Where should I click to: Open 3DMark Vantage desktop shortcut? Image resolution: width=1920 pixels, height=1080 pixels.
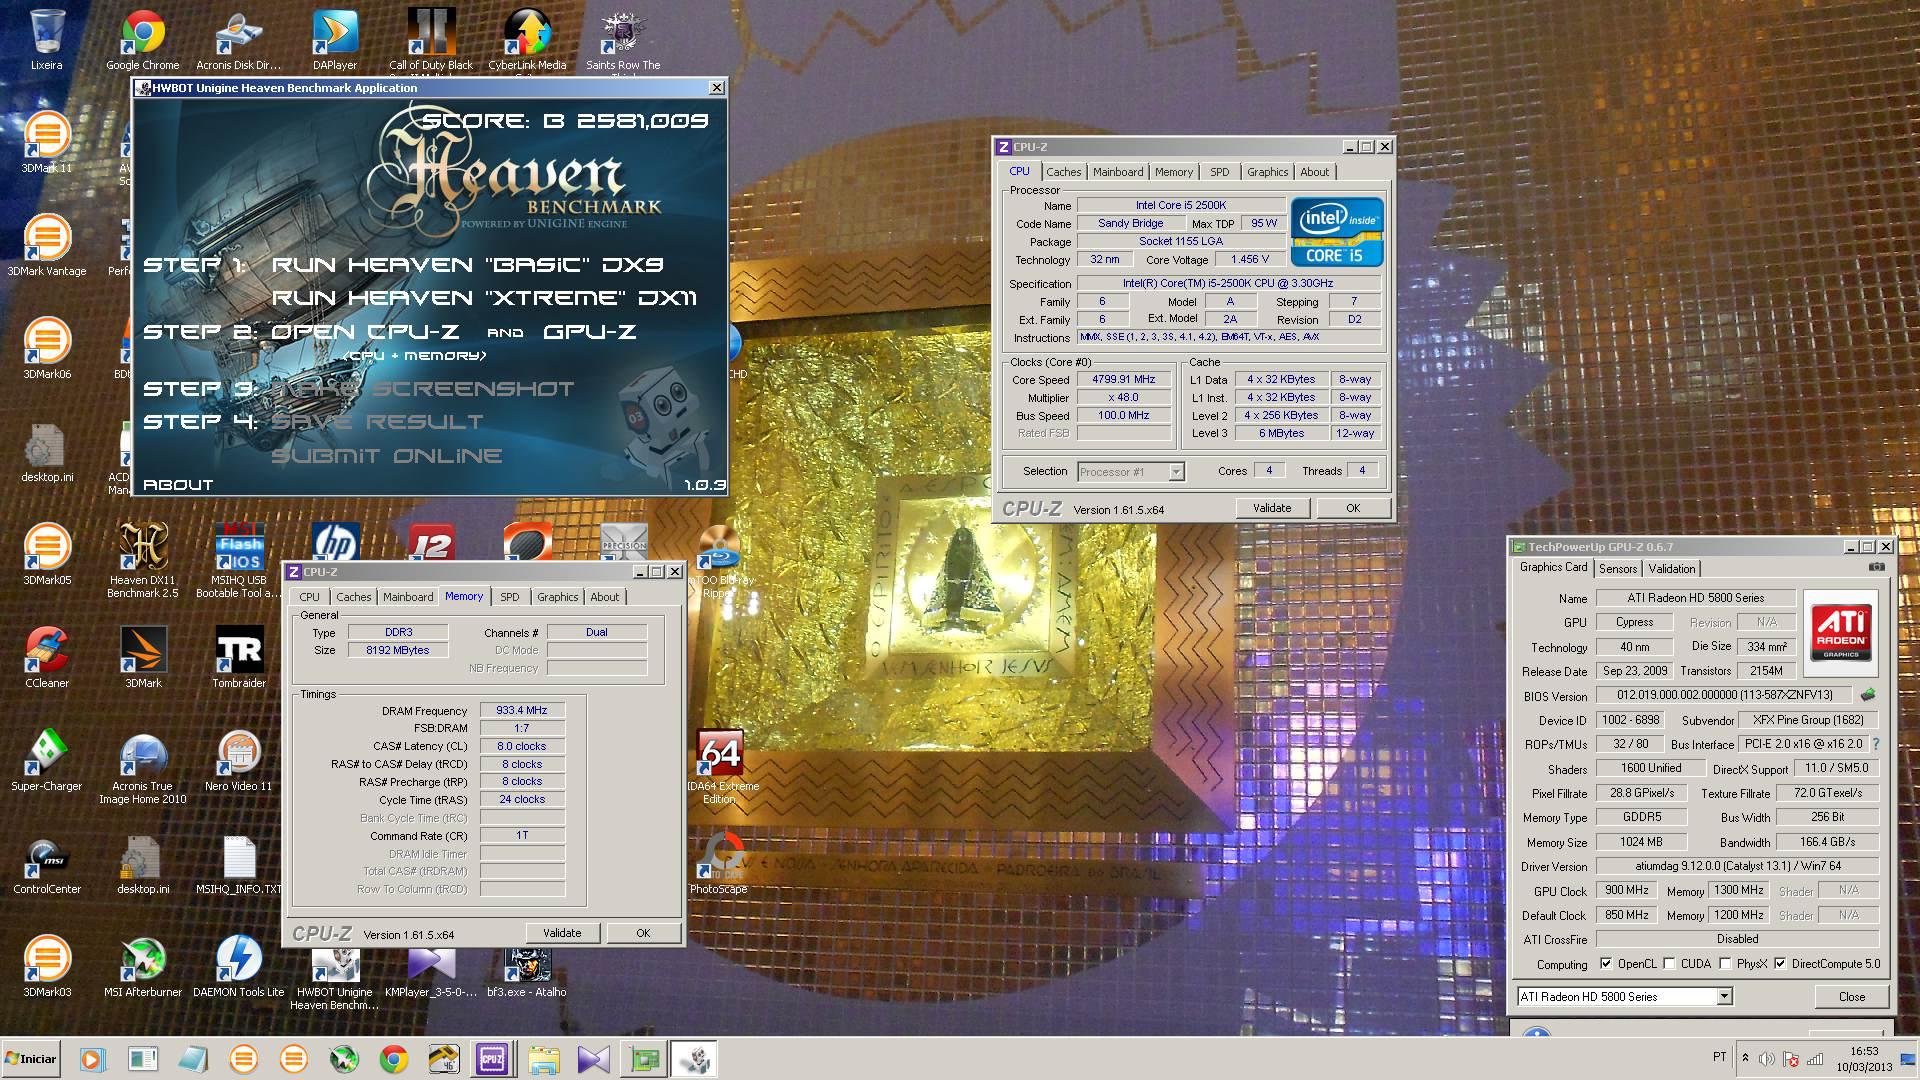tap(46, 246)
